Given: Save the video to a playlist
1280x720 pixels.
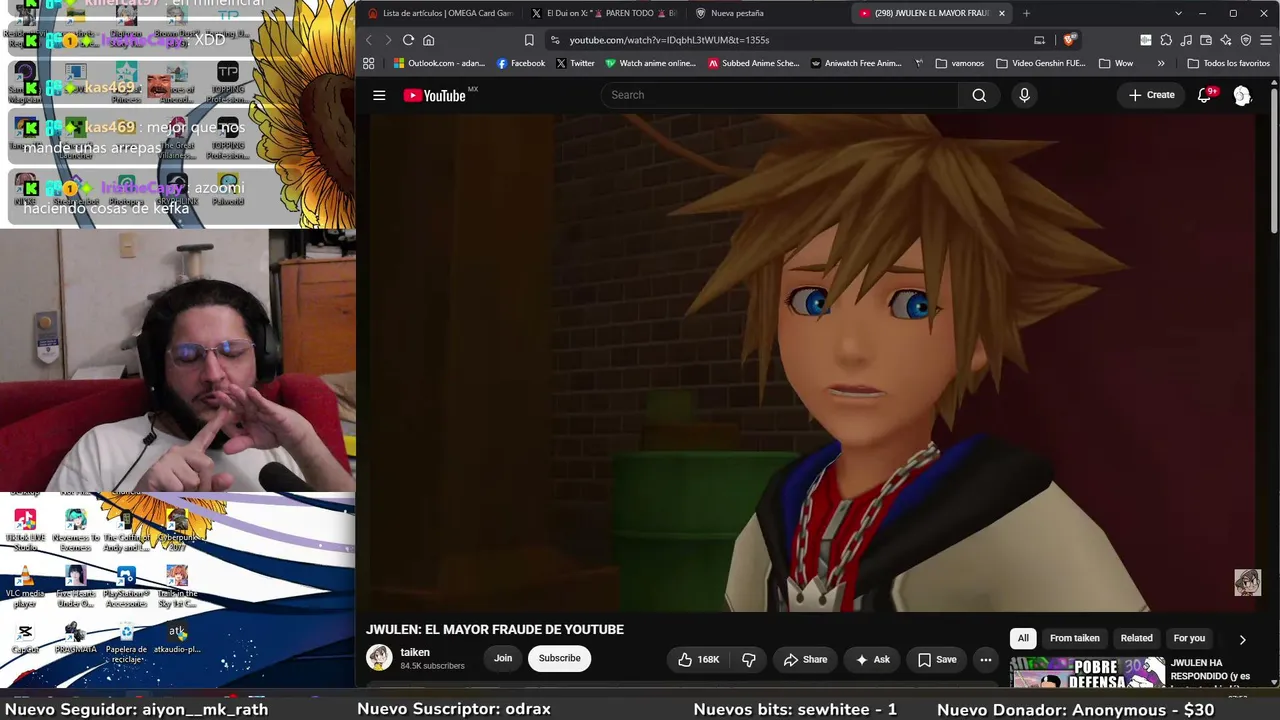Looking at the screenshot, I should pyautogui.click(x=937, y=659).
